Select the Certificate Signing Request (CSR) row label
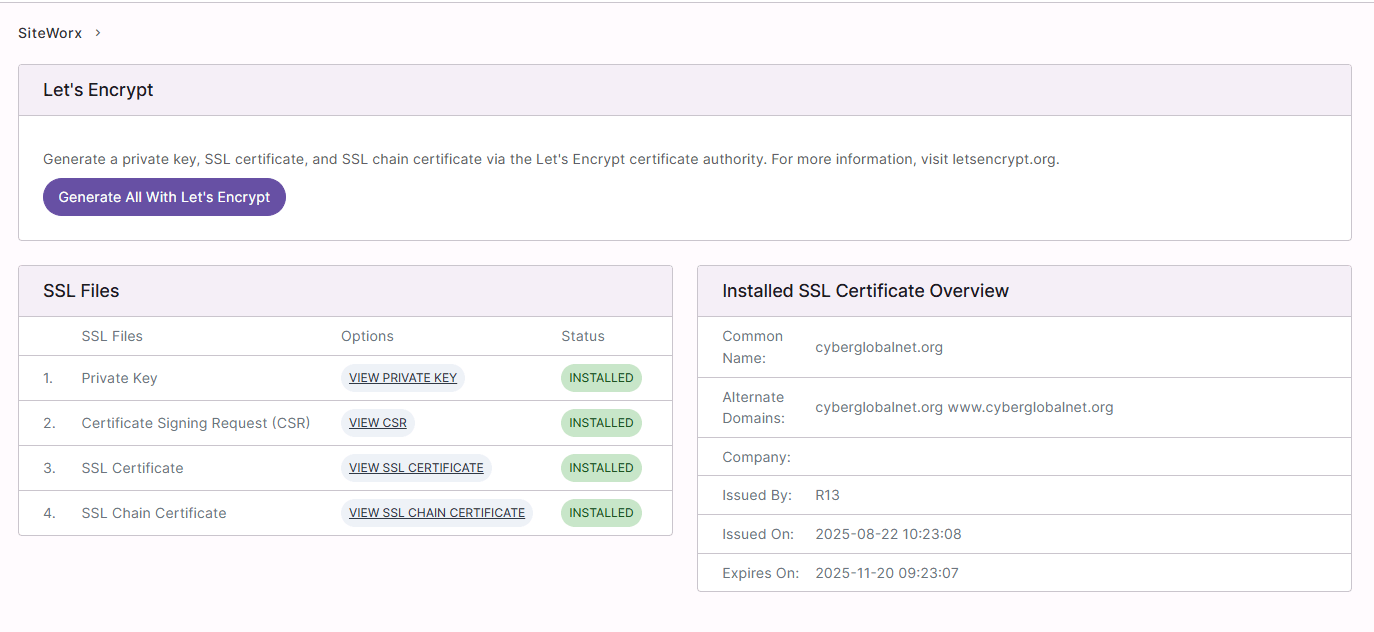This screenshot has height=632, width=1374. pyautogui.click(x=196, y=423)
